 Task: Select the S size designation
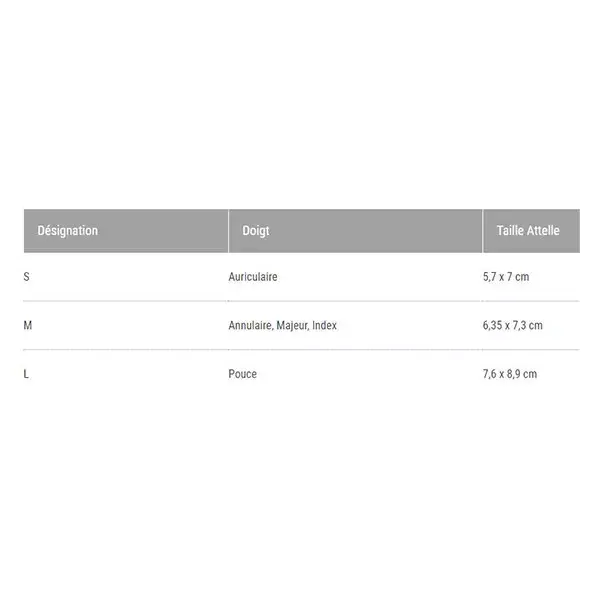[x=26, y=277]
